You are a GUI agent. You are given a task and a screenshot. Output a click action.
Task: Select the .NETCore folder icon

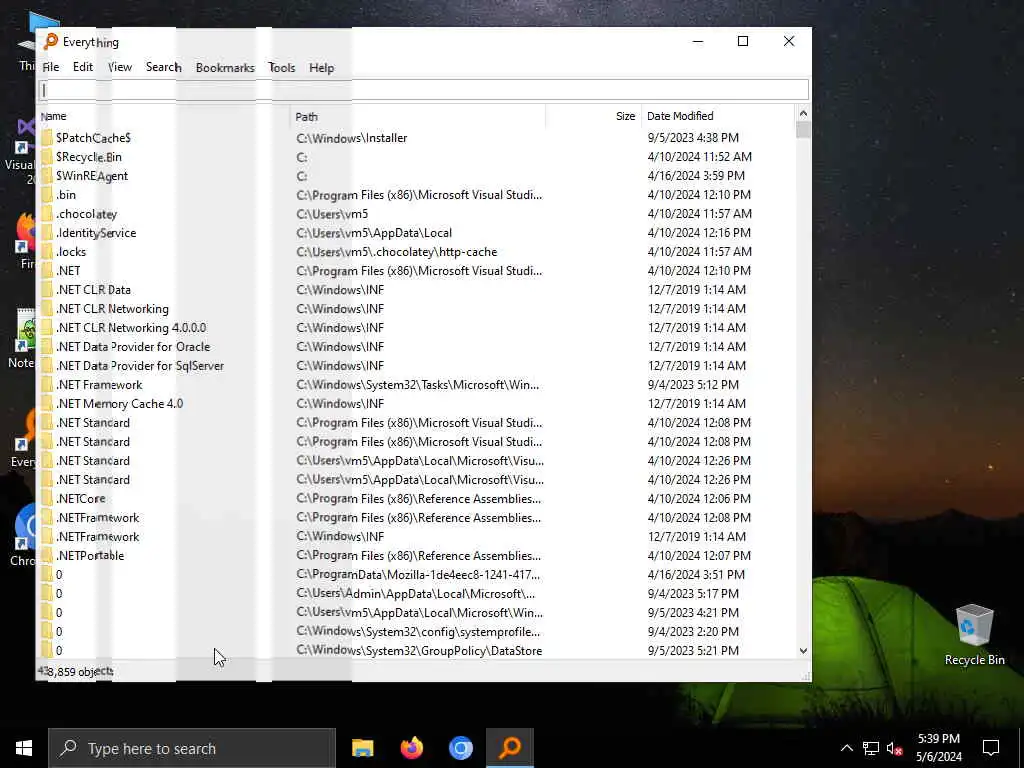46,498
